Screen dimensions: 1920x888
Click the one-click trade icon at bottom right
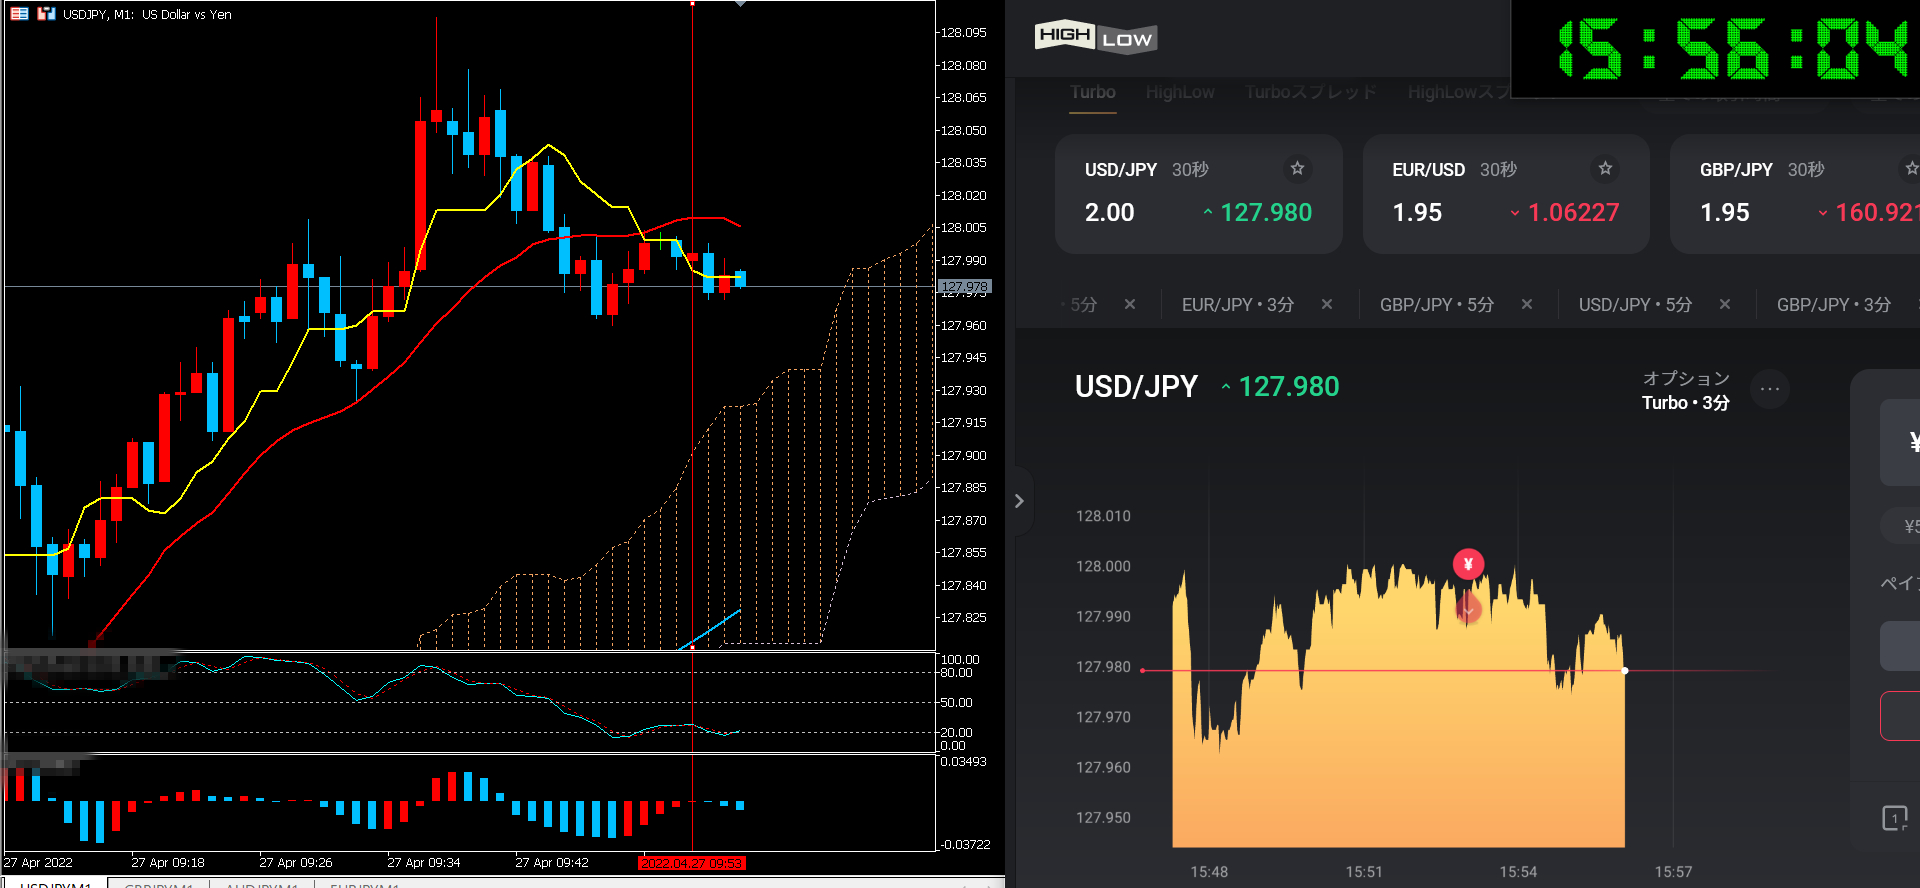point(1894,818)
